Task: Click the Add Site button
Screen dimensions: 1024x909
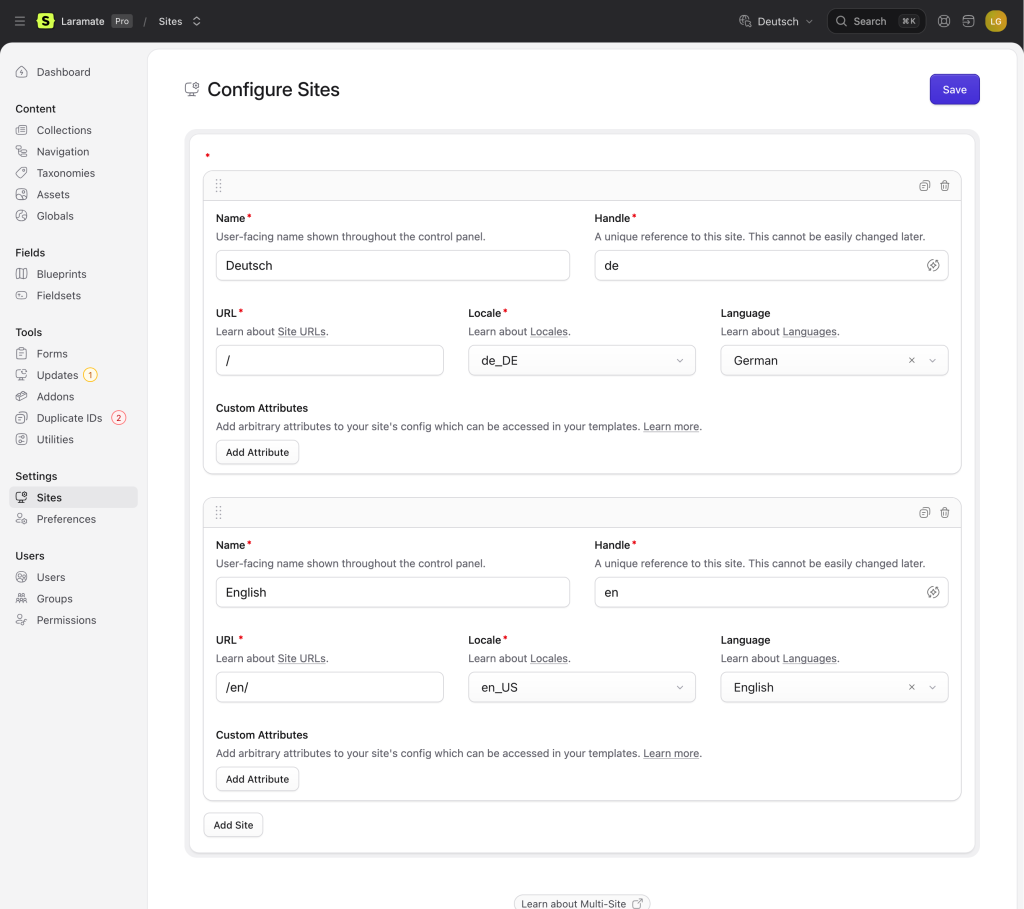Action: click(x=233, y=825)
